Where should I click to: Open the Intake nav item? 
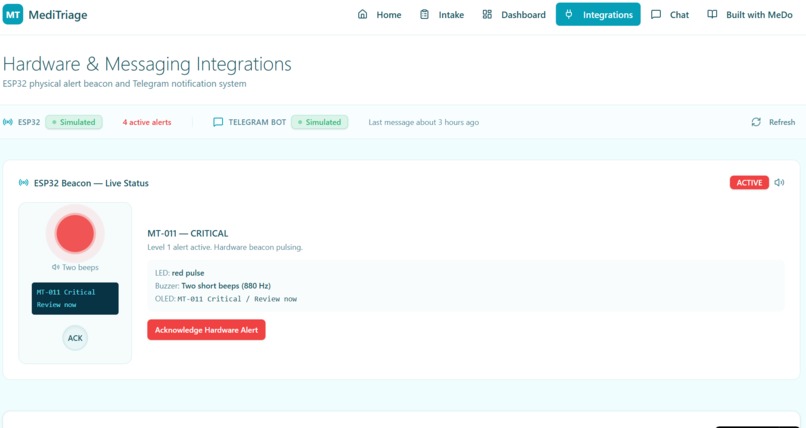click(442, 15)
